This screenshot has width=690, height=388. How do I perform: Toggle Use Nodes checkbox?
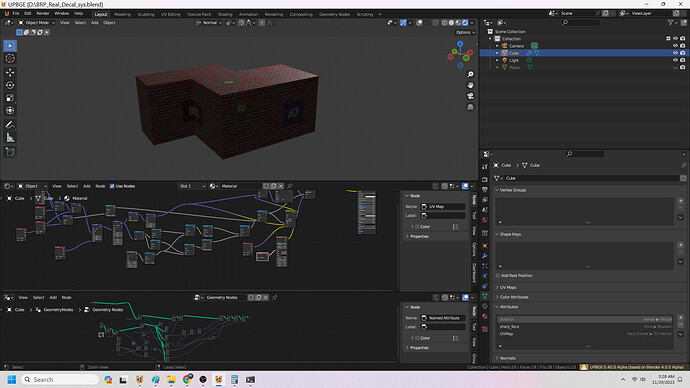[x=112, y=186]
